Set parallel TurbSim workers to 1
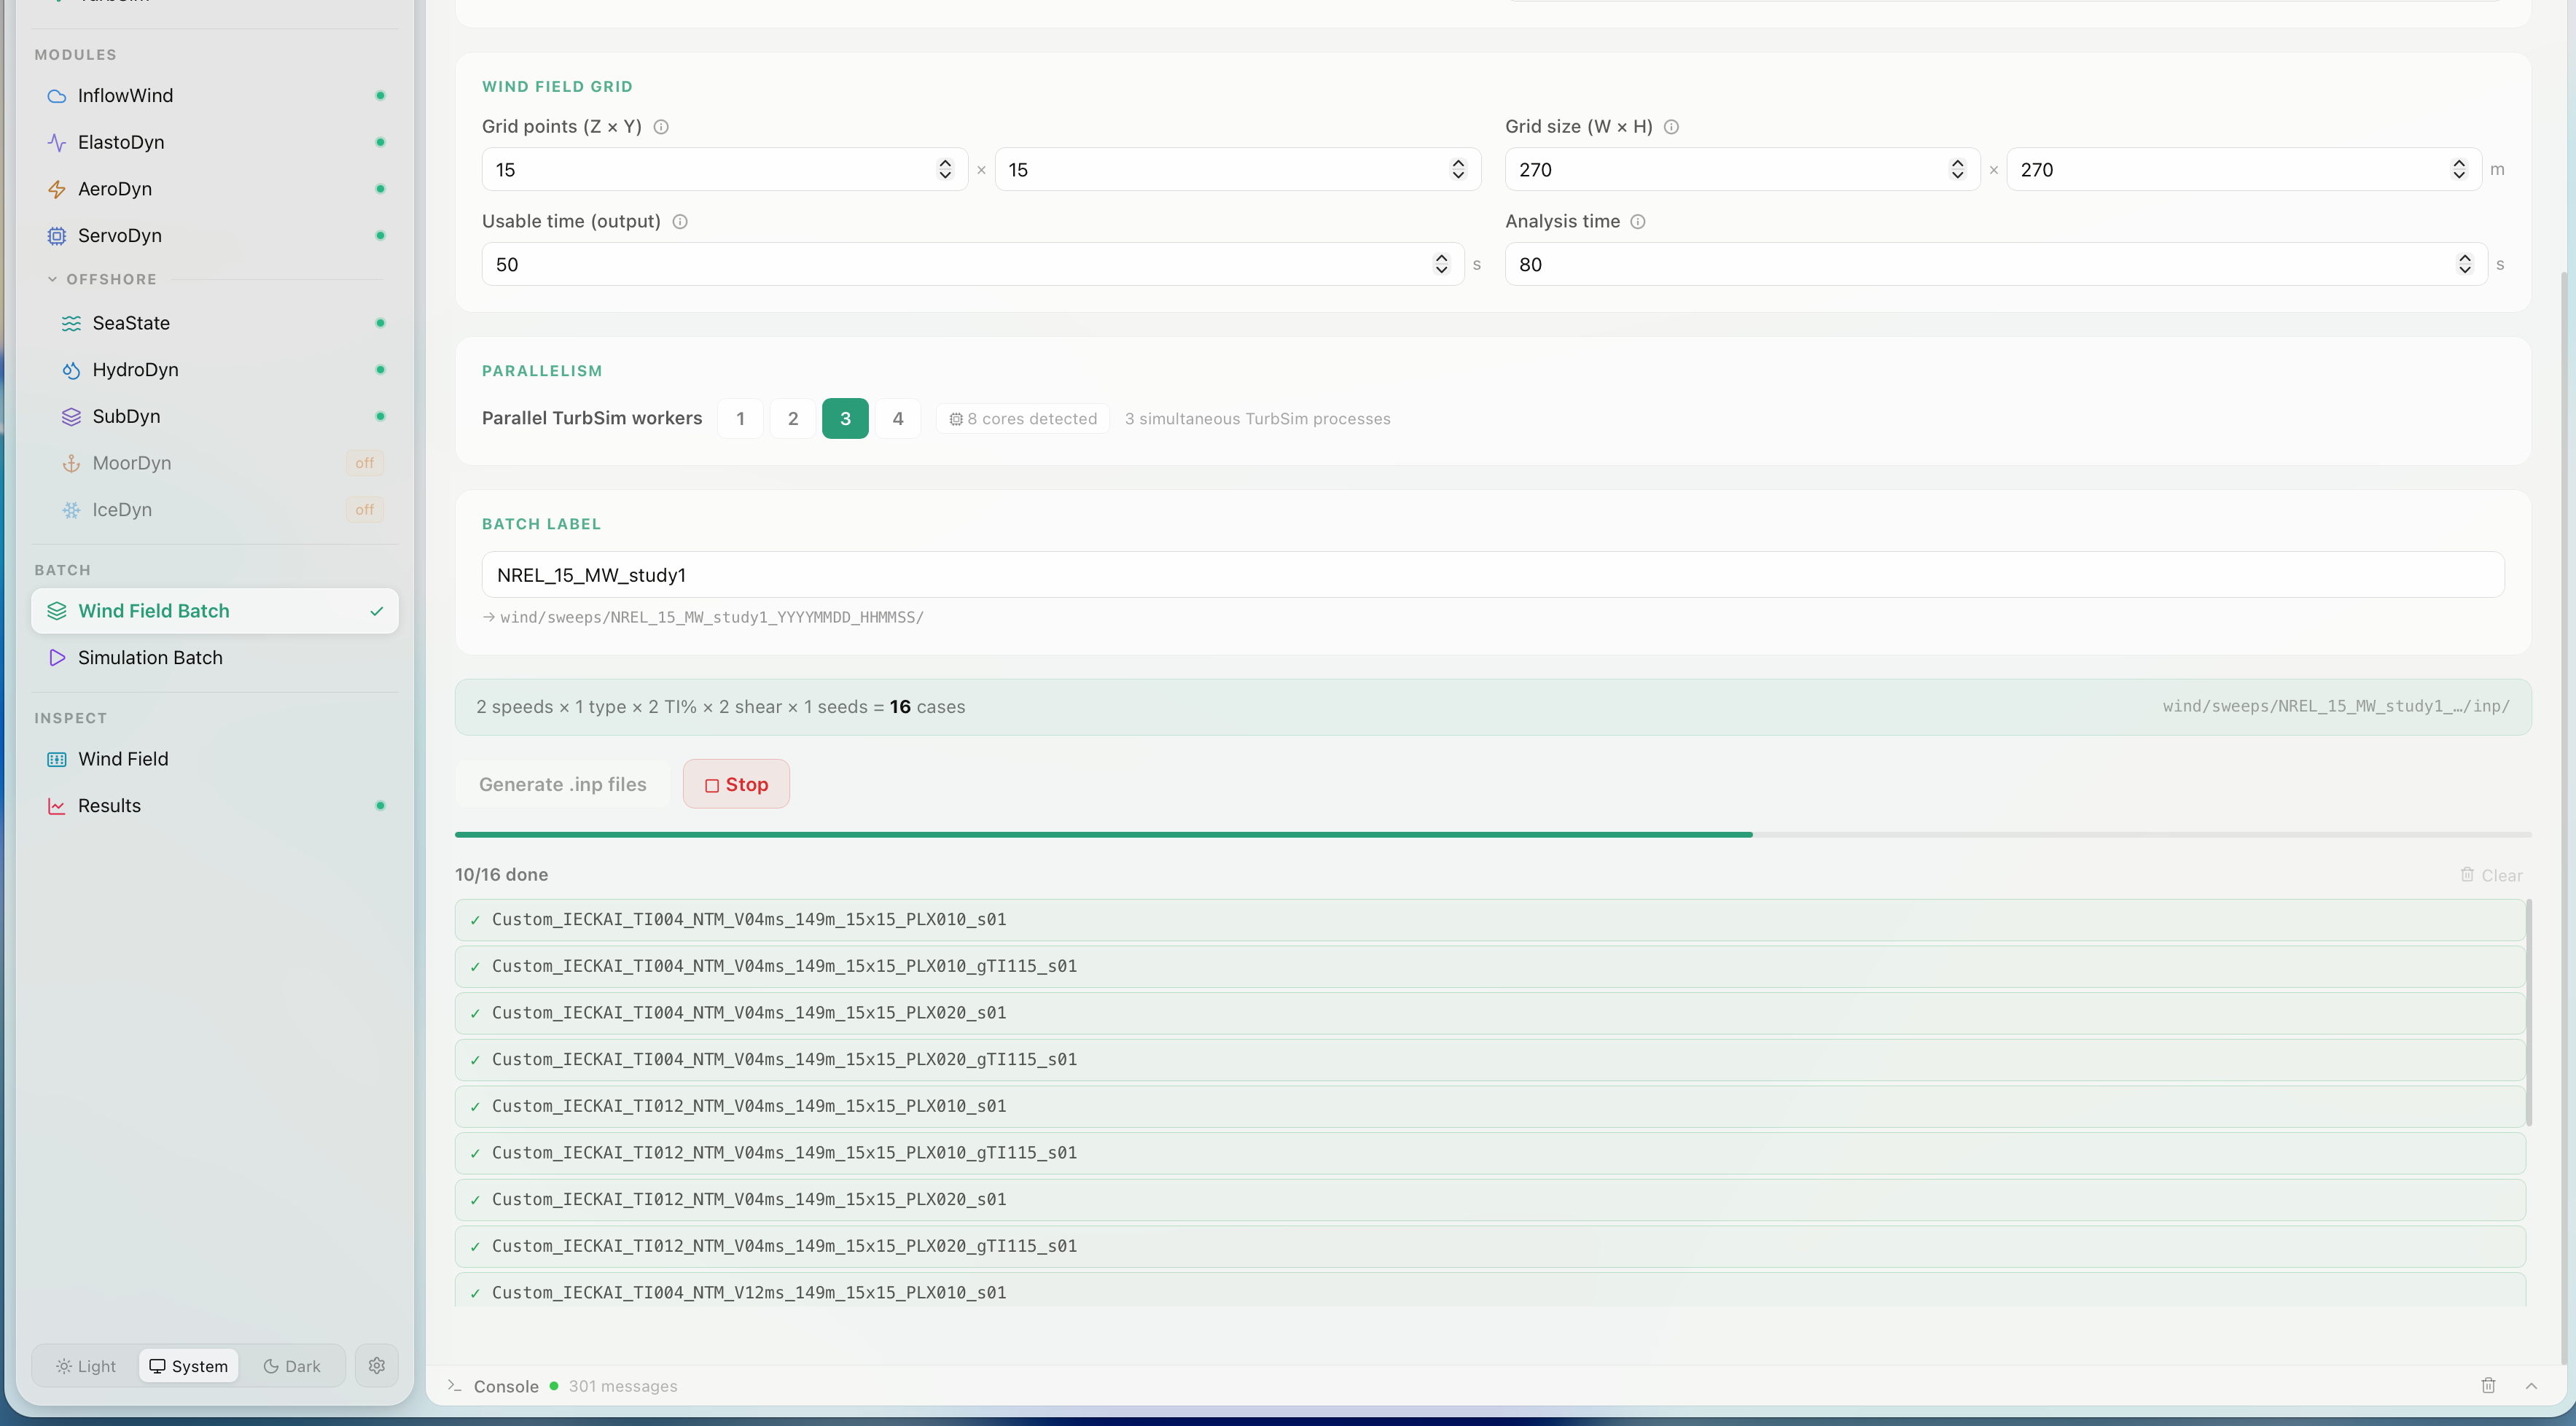 point(740,419)
